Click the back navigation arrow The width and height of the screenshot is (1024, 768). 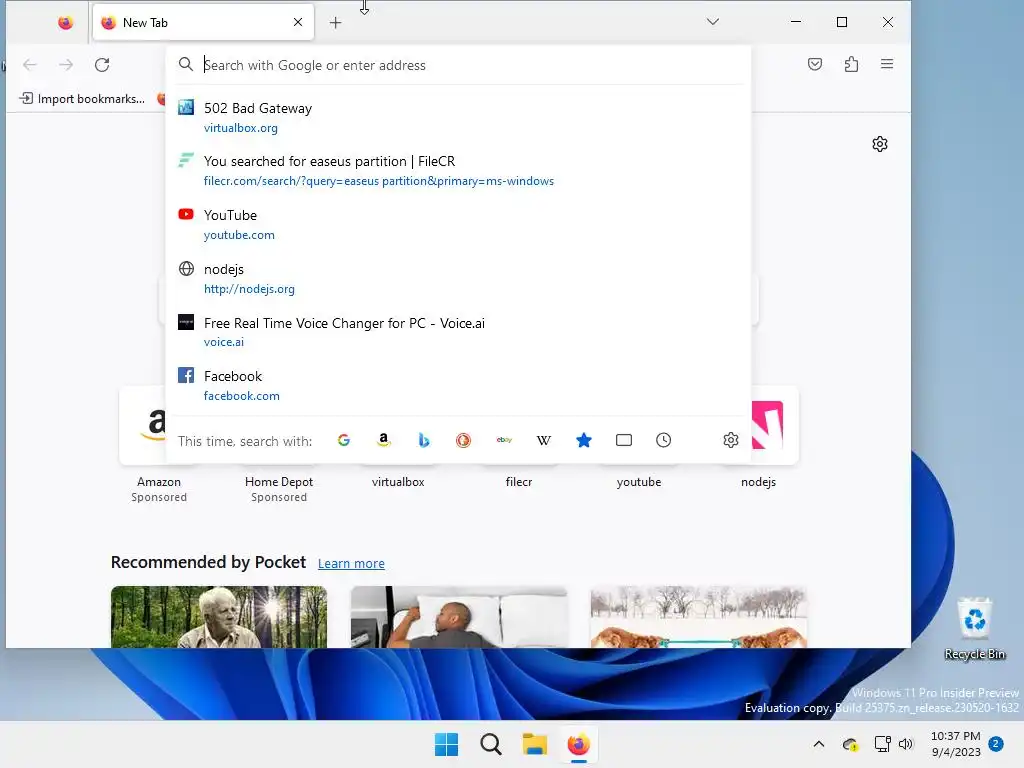pyautogui.click(x=30, y=65)
